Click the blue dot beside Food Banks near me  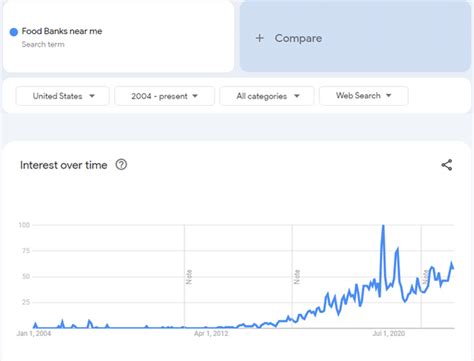(14, 32)
